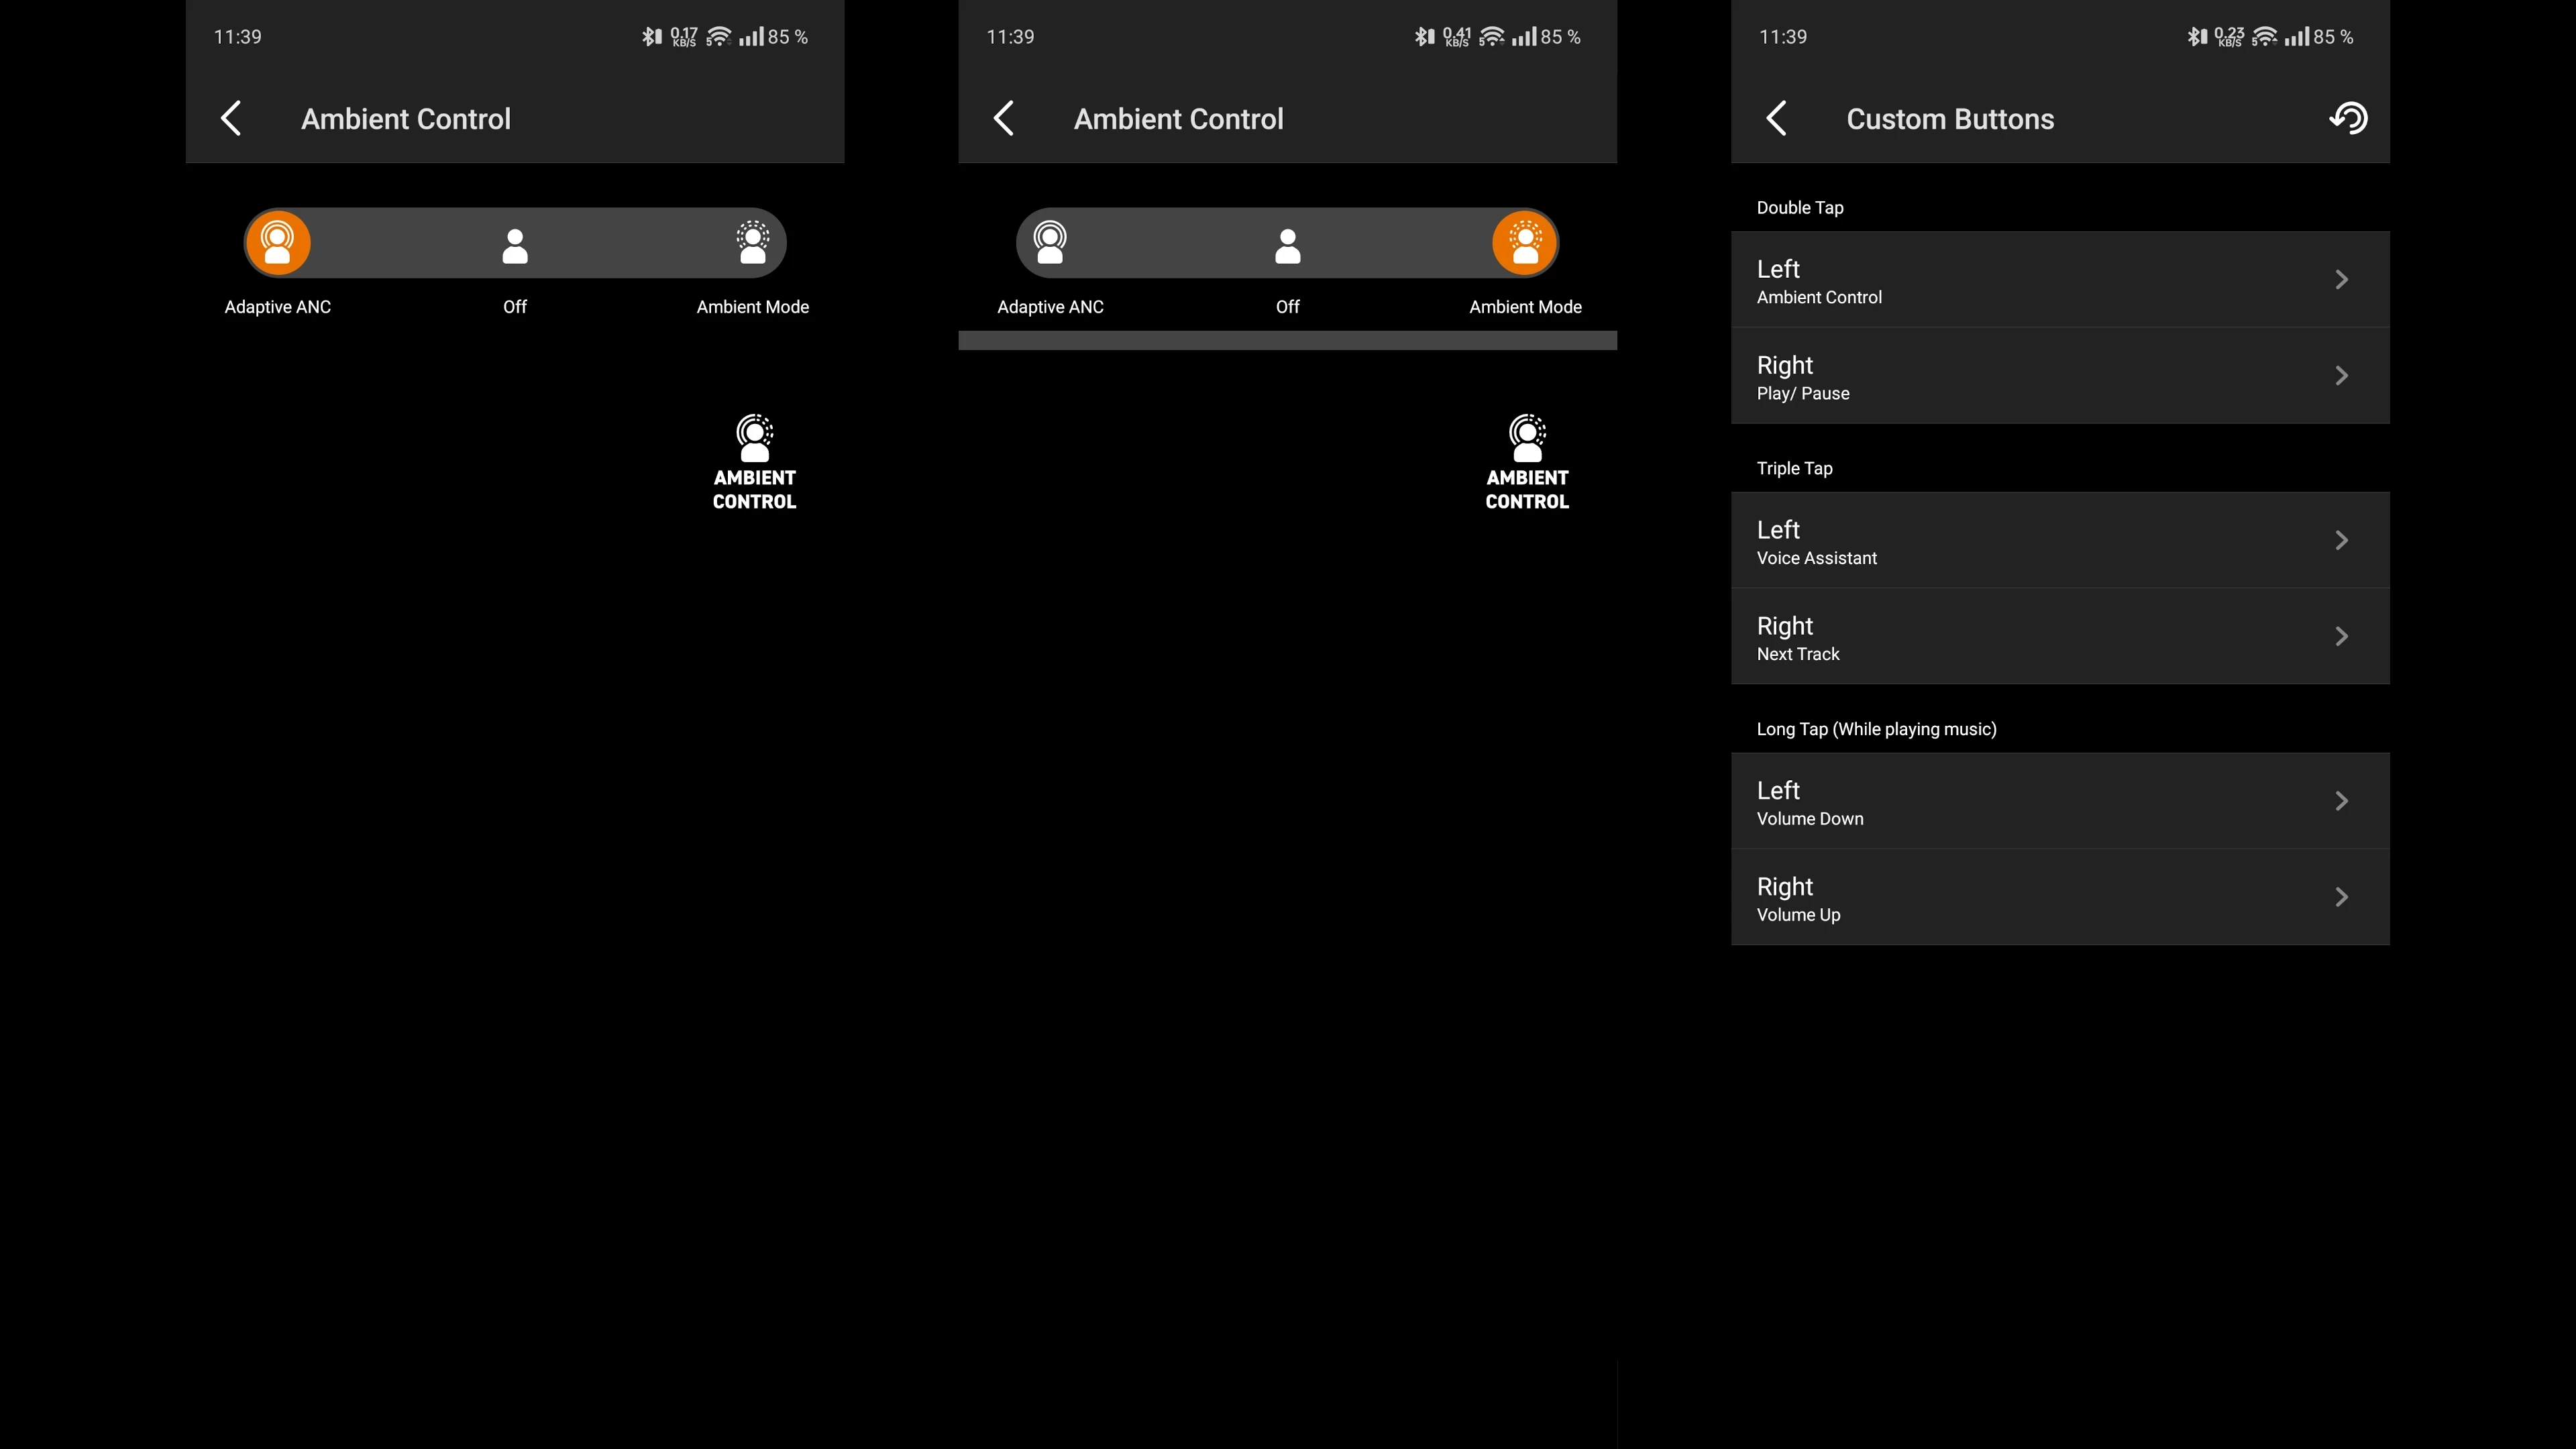2576x1449 pixels.
Task: Switch first panel to Off mode
Action: (x=515, y=245)
